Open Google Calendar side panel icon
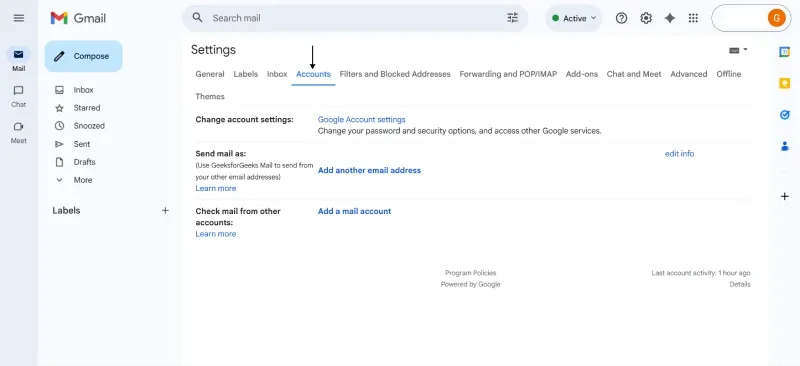The height and width of the screenshot is (366, 800). click(x=785, y=52)
